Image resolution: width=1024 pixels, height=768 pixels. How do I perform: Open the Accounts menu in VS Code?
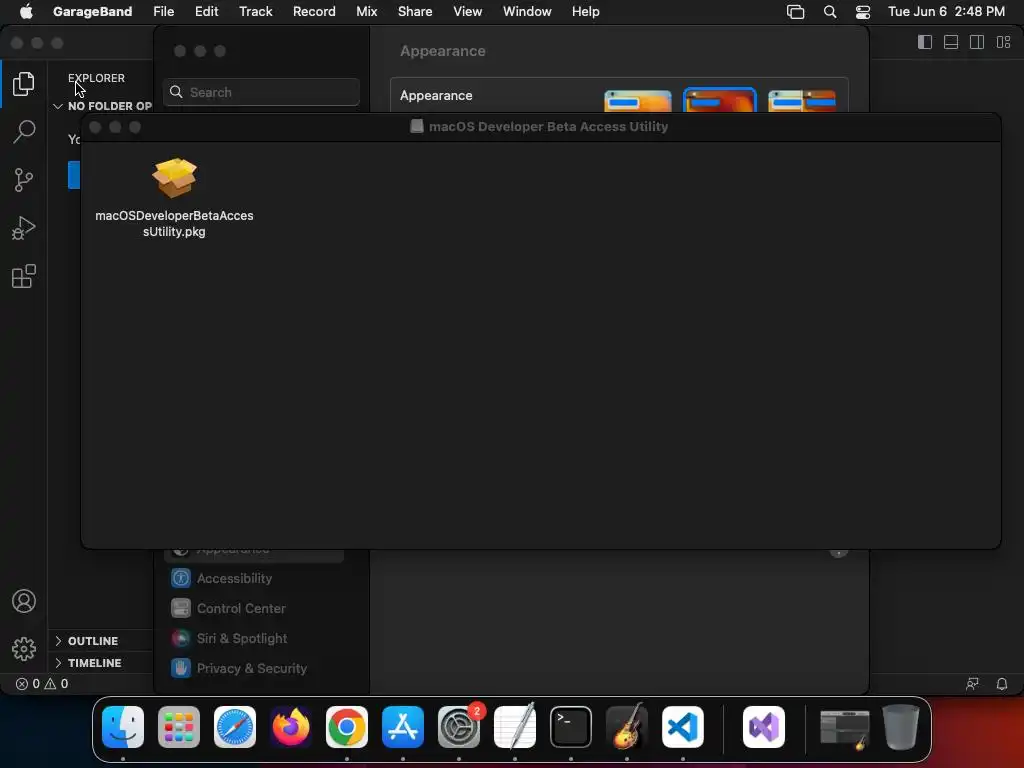[24, 601]
